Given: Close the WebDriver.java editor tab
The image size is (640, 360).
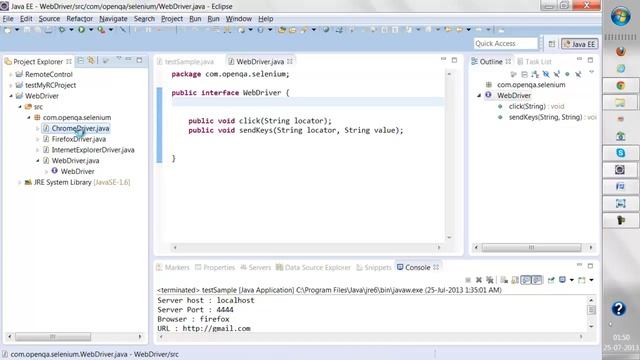Looking at the screenshot, I should click(x=290, y=61).
